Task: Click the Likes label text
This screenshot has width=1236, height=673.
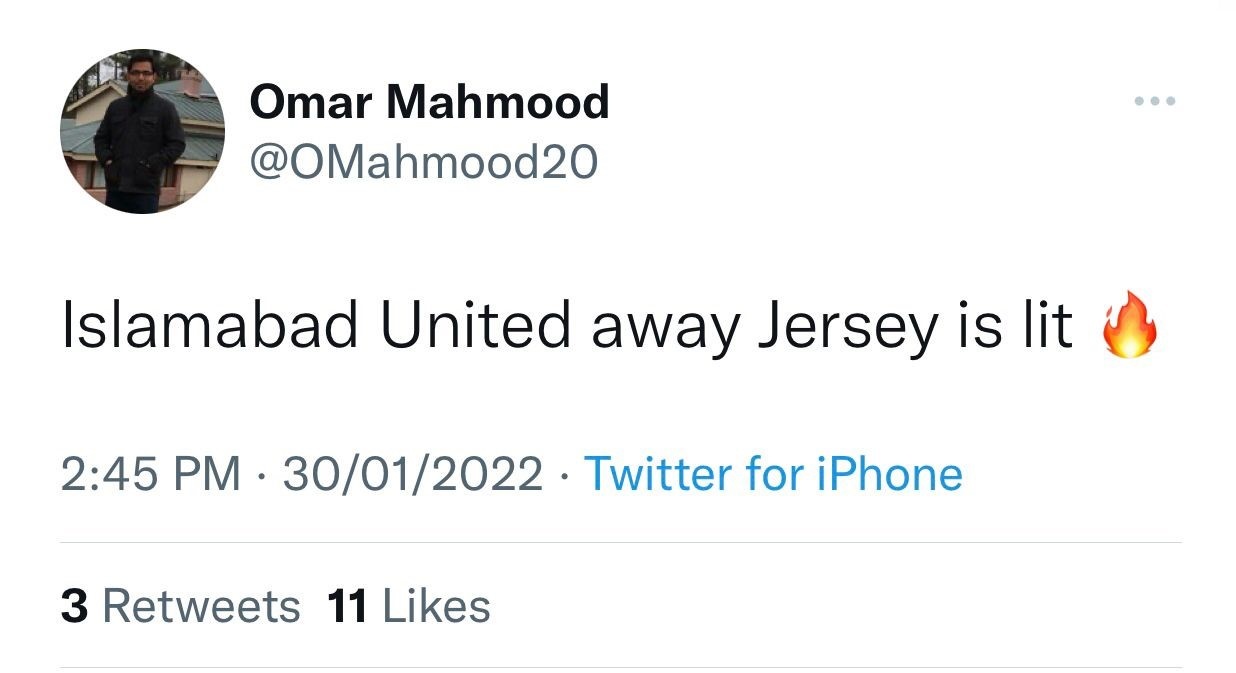Action: pyautogui.click(x=437, y=606)
